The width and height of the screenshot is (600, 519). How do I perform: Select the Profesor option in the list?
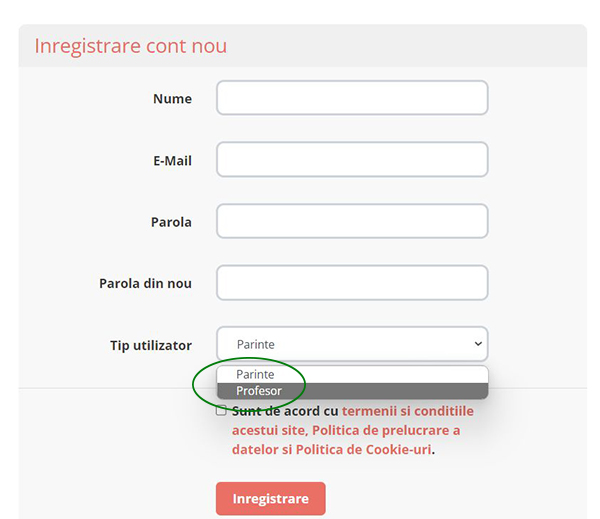coord(260,391)
